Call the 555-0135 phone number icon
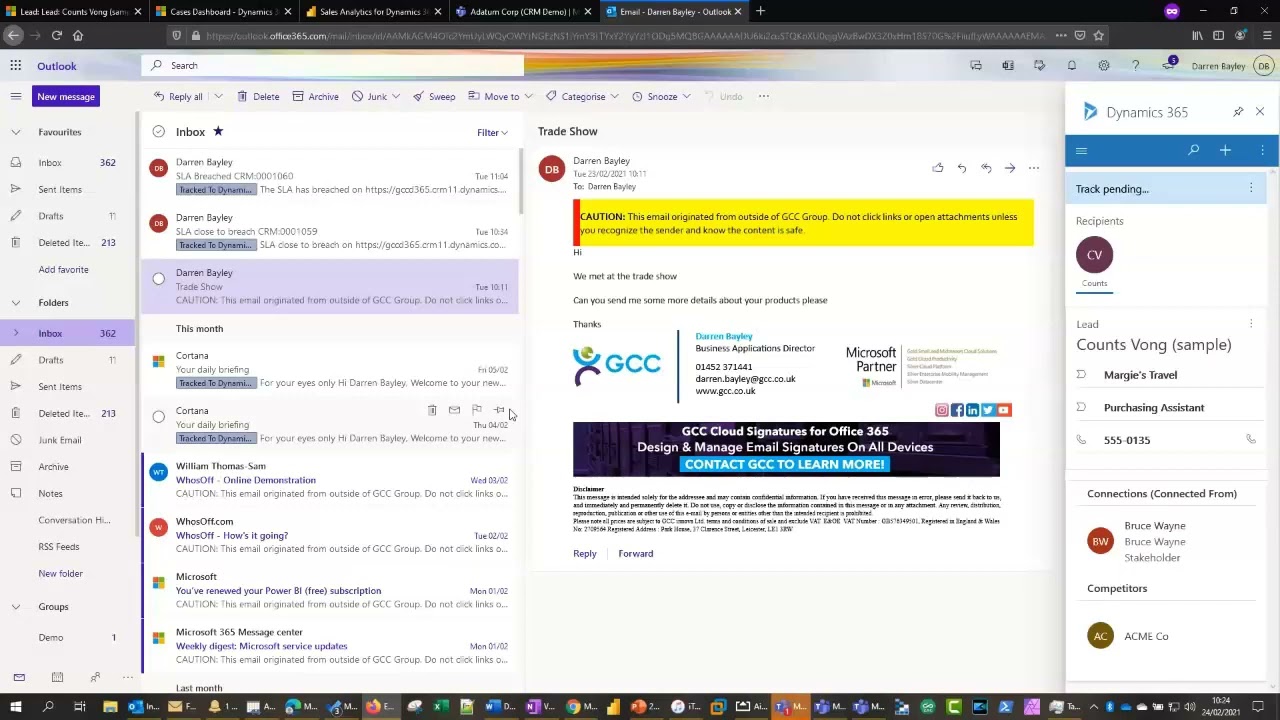Viewport: 1280px width, 720px height. [1250, 440]
